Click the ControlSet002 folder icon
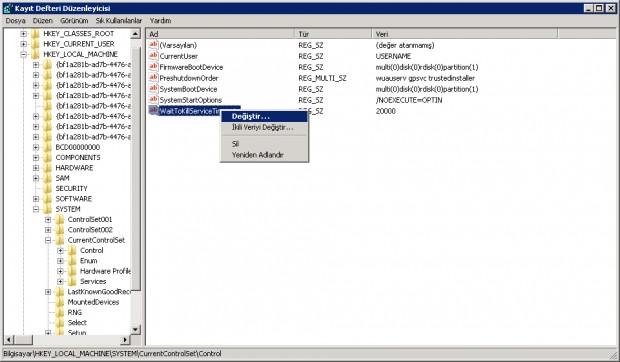The width and height of the screenshot is (620, 362). point(60,230)
